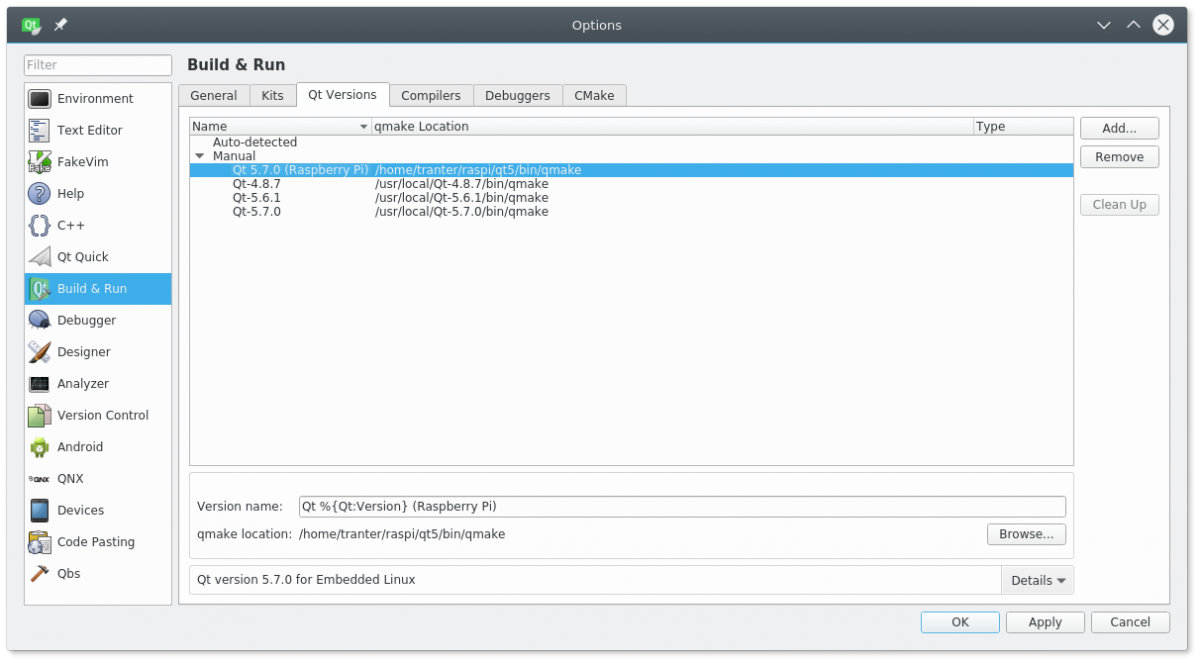This screenshot has height=663, width=1200.
Task: Select the Qt-4.8.7 version row
Action: pyautogui.click(x=257, y=184)
